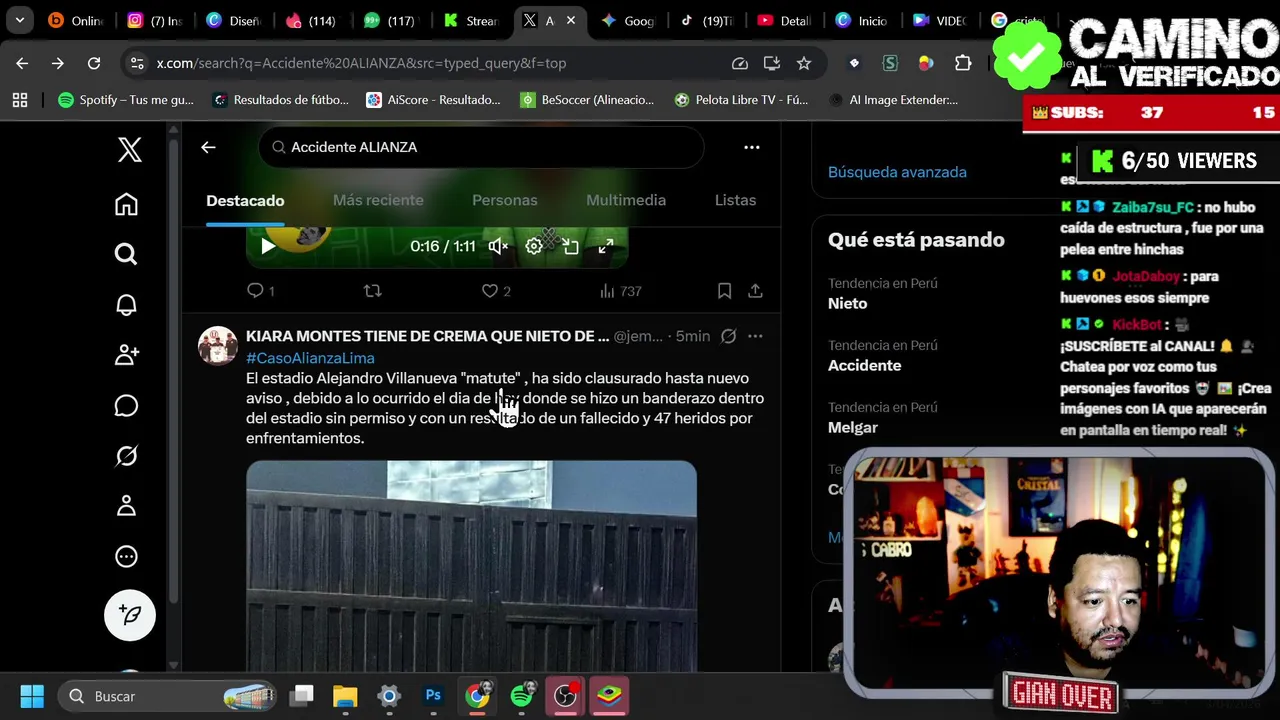This screenshot has width=1280, height=720.
Task: Open File Explorer from the taskbar
Action: click(345, 696)
